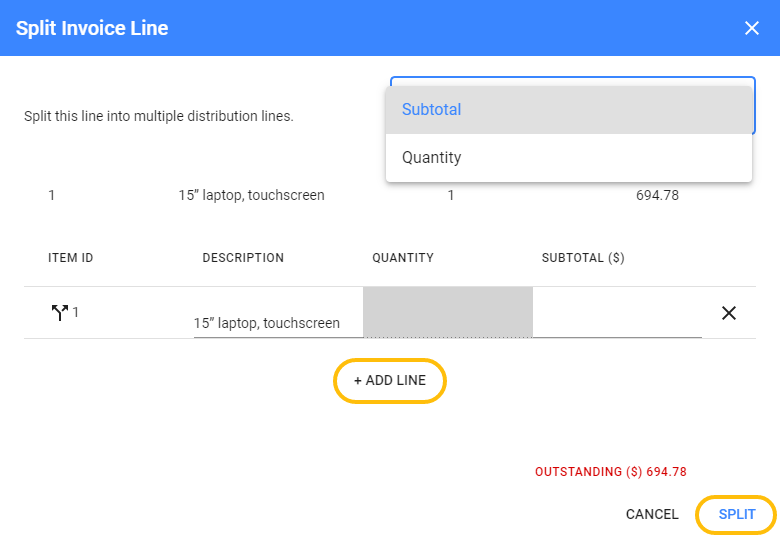Viewport: 780px width, 541px height.
Task: Click the red OUTSTANDING ($) 694.78 amount
Action: point(611,471)
